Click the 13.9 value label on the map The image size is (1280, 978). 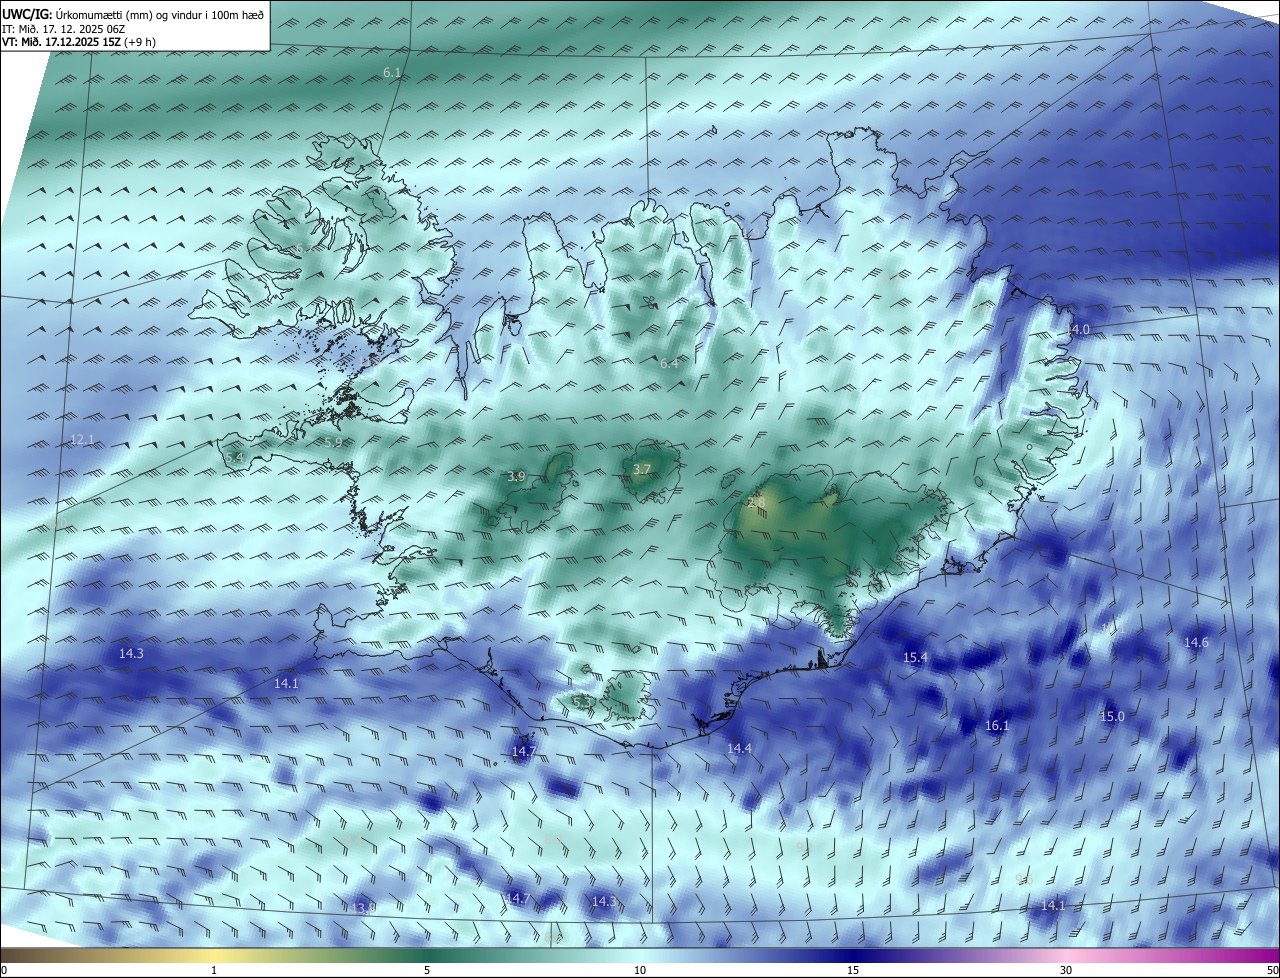coord(364,907)
